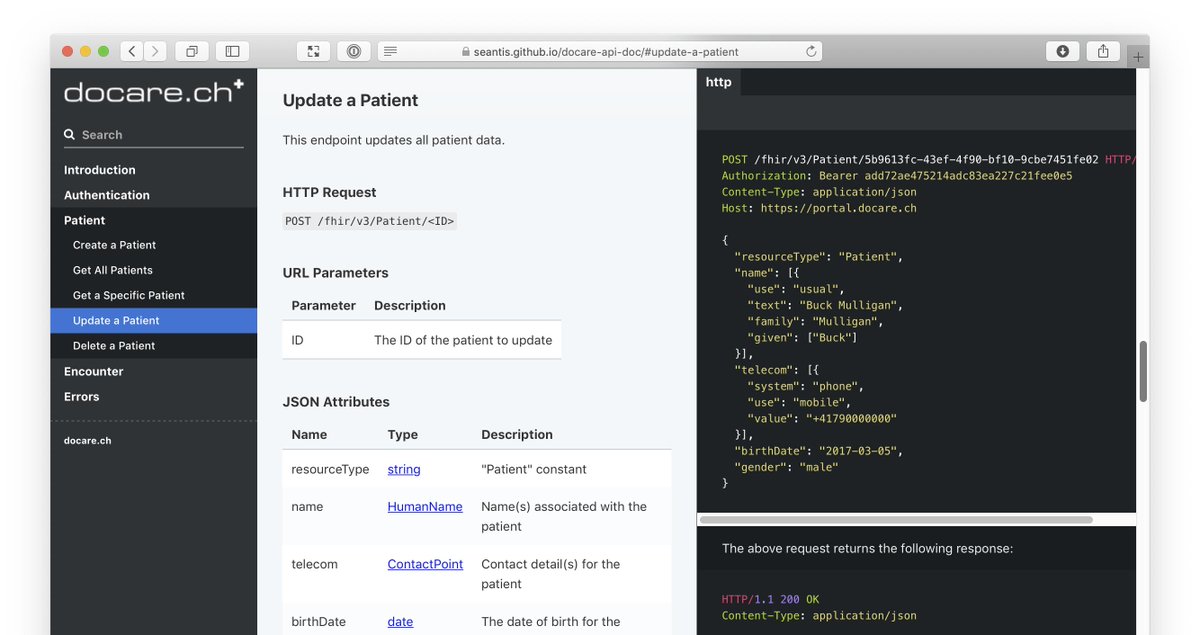Click the HTTP/1.1 200 OK response line
This screenshot has height=635, width=1200.
click(770, 600)
